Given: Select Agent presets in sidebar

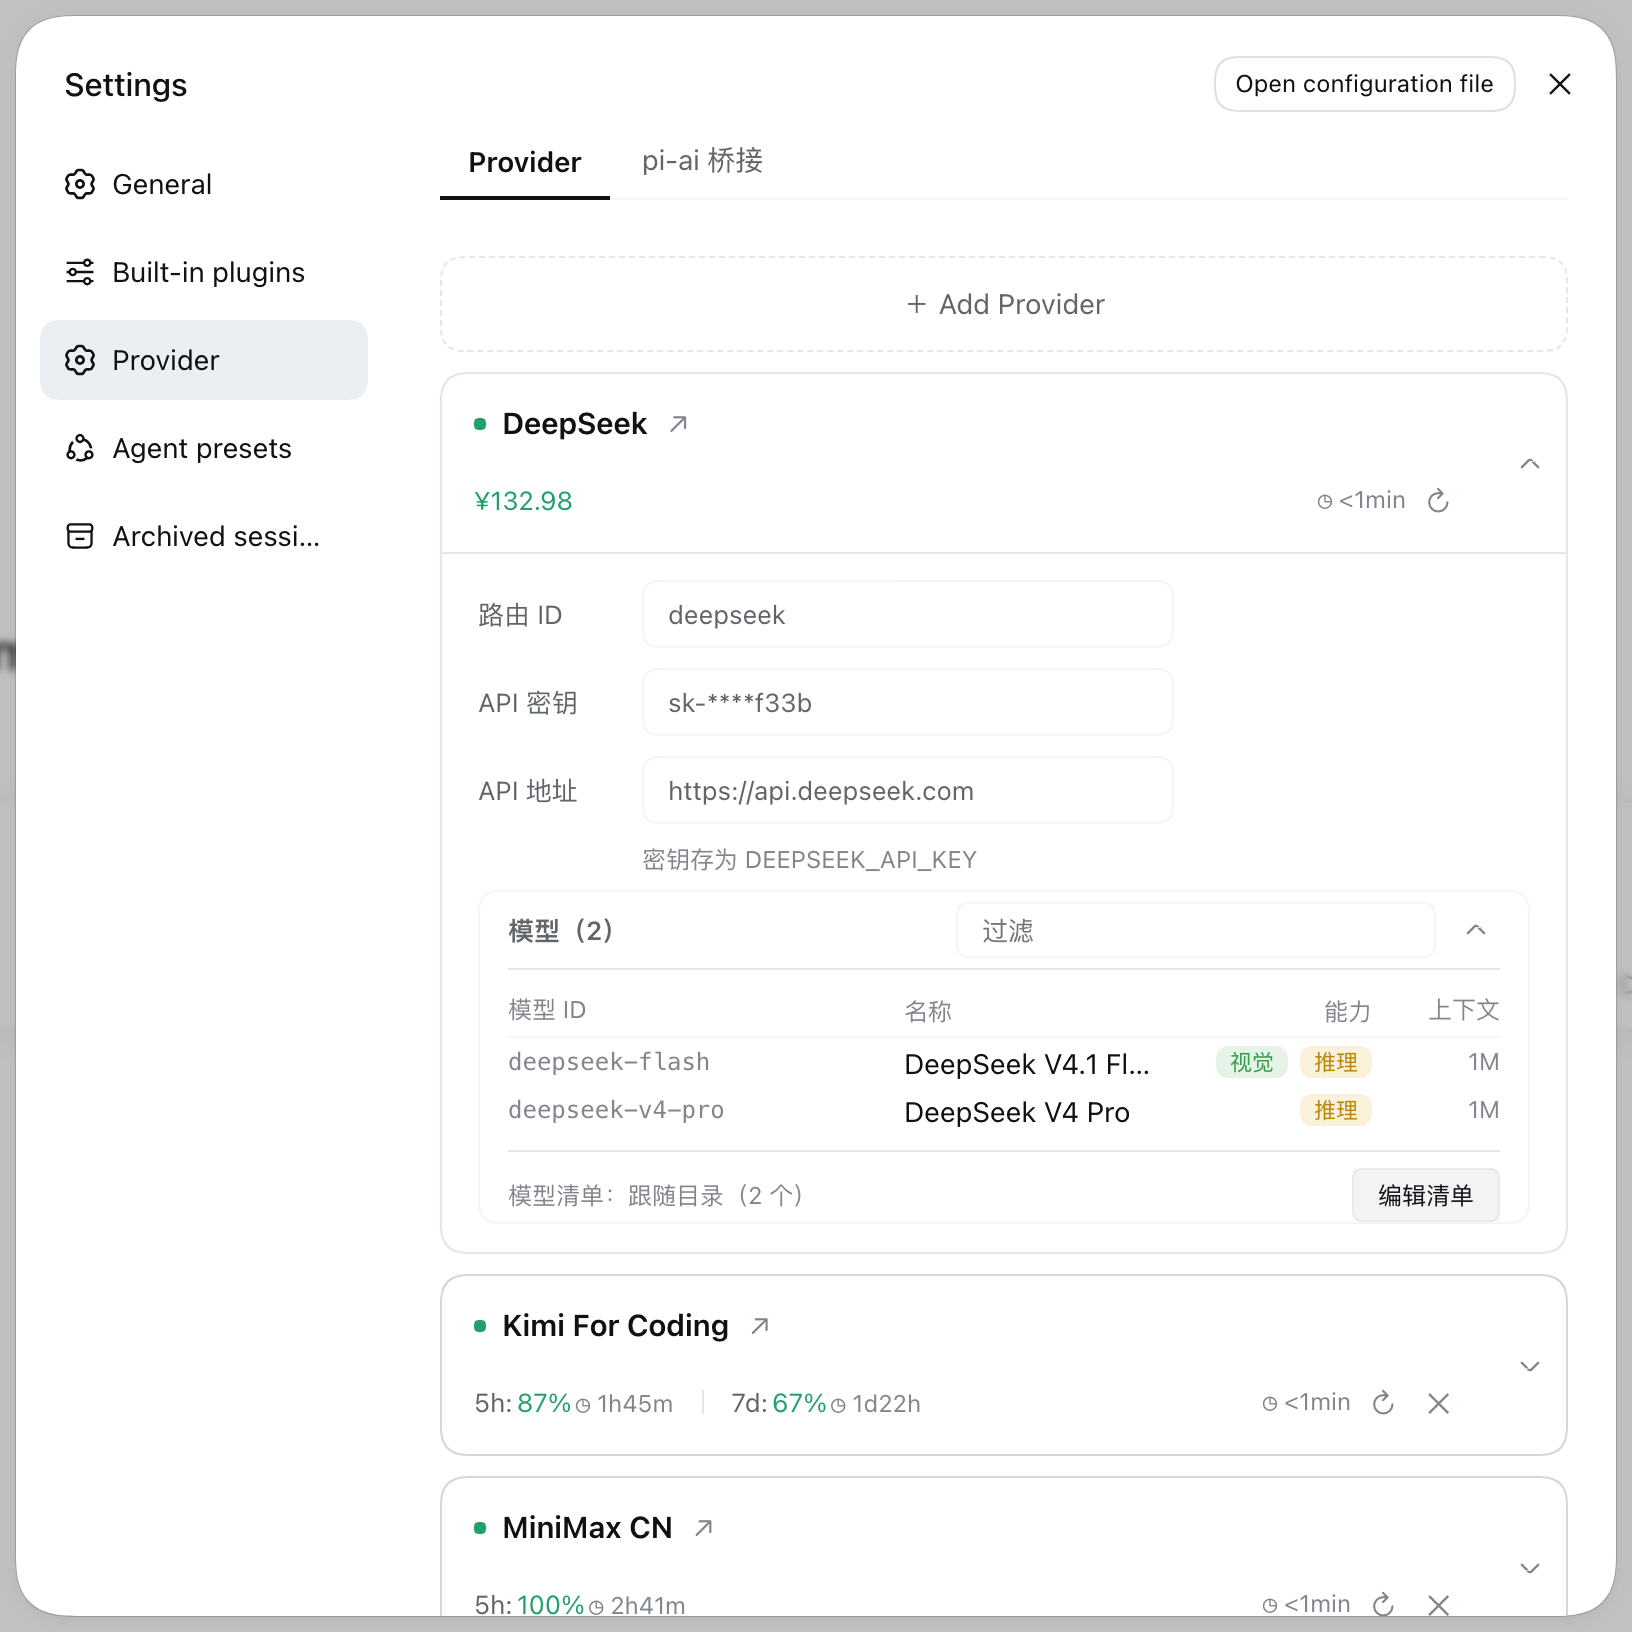Looking at the screenshot, I should click(x=204, y=448).
